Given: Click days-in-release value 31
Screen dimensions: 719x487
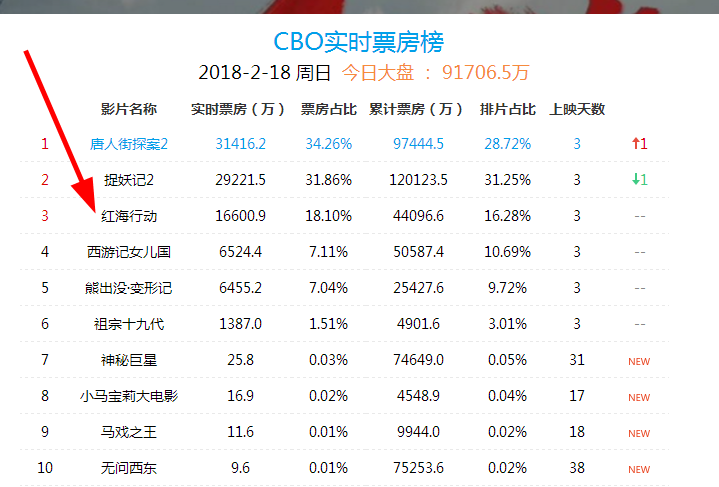Looking at the screenshot, I should coord(577,360).
